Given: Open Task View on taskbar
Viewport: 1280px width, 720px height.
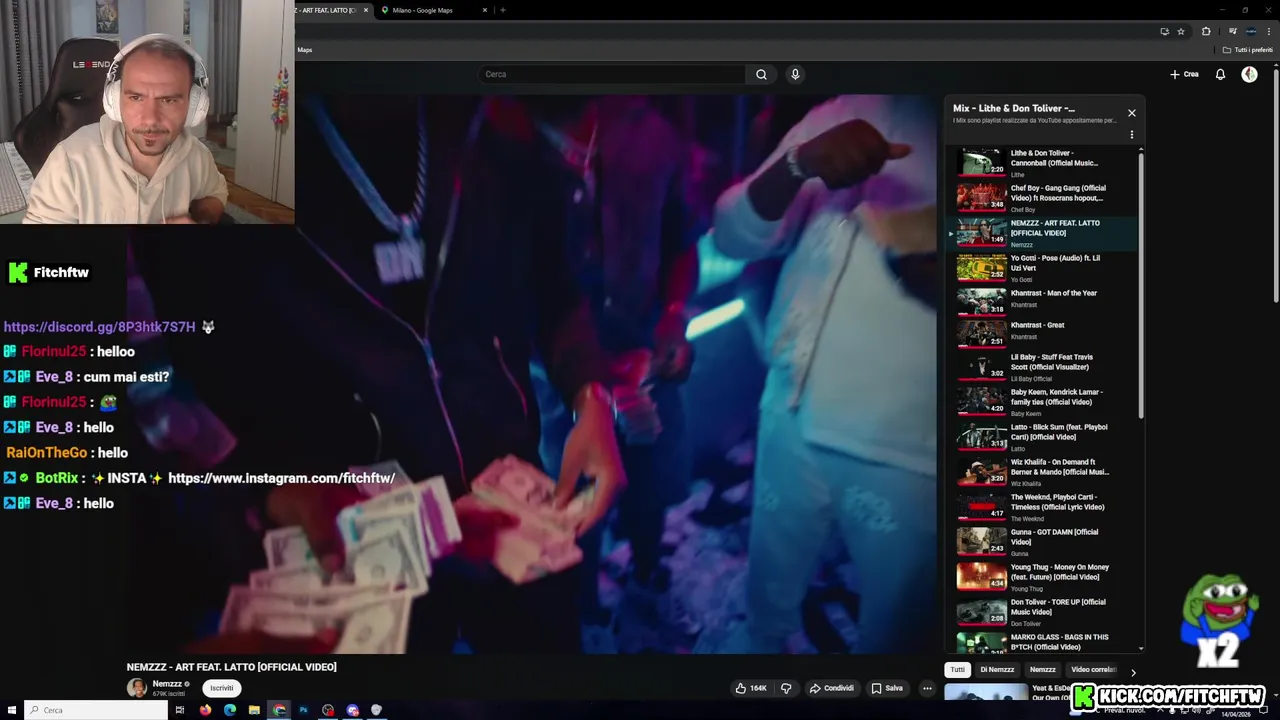Looking at the screenshot, I should point(180,710).
